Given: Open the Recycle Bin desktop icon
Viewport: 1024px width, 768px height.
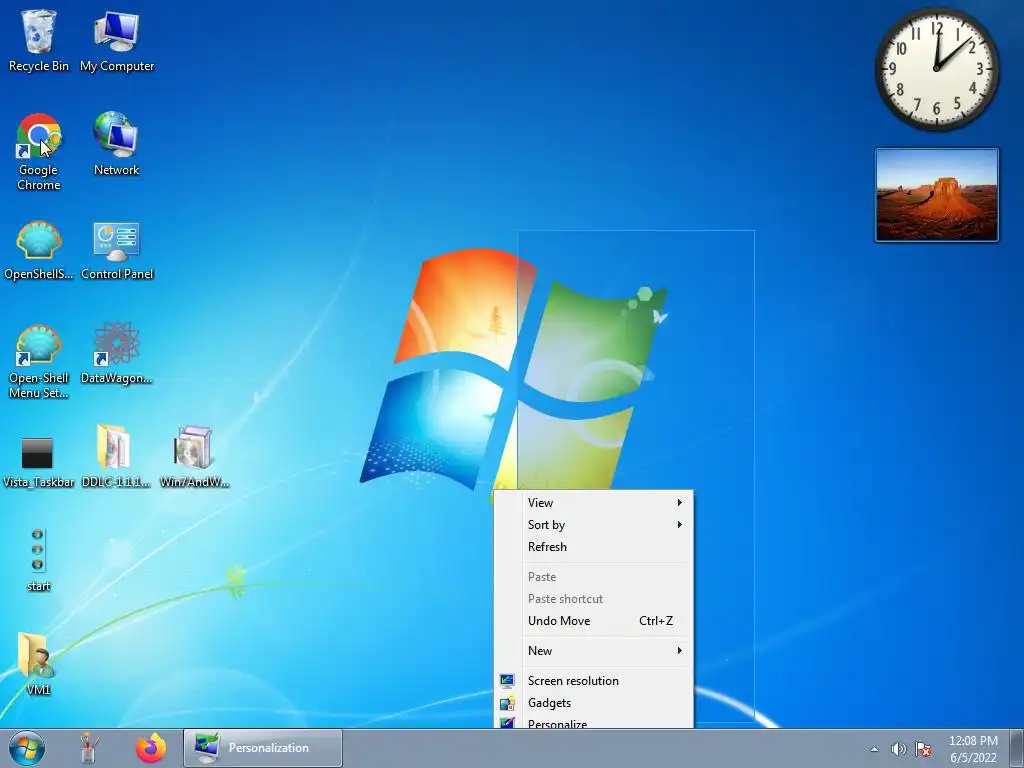Looking at the screenshot, I should [39, 40].
